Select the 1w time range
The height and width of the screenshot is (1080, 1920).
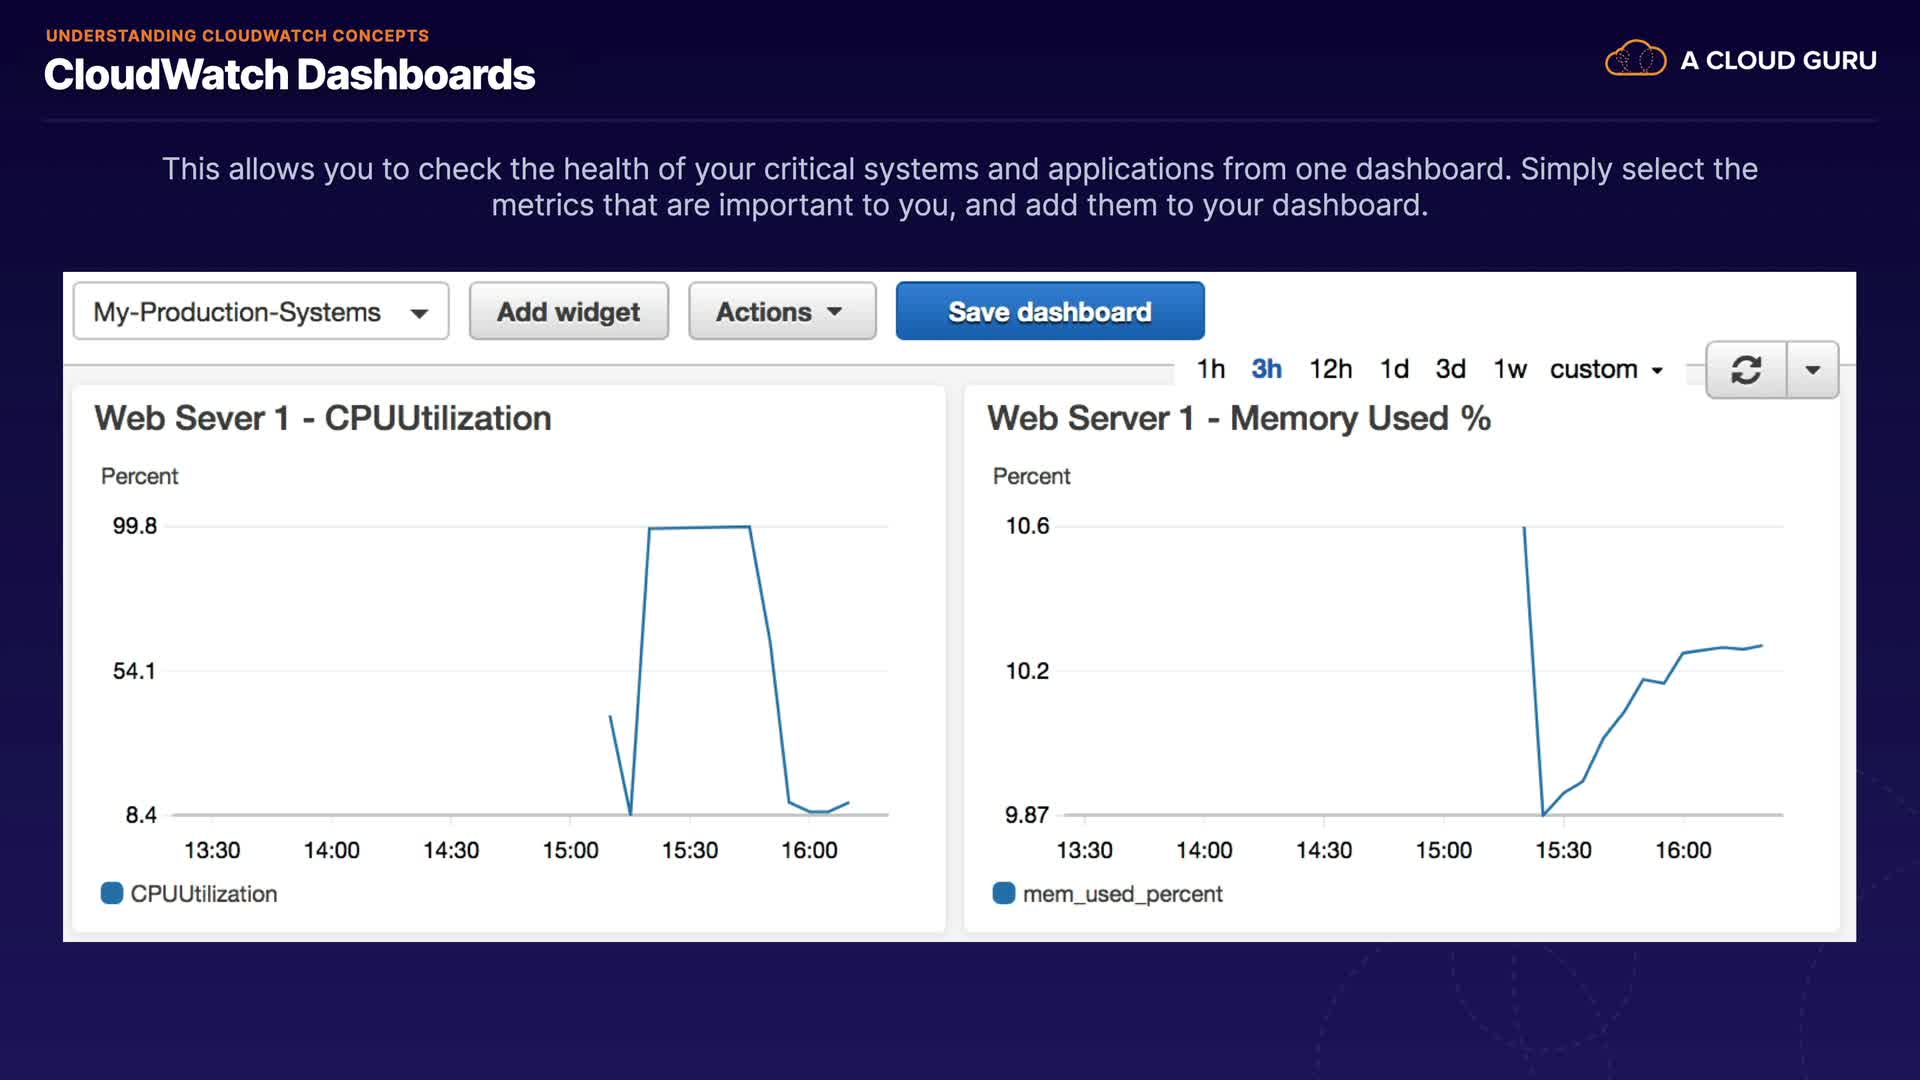pyautogui.click(x=1509, y=370)
